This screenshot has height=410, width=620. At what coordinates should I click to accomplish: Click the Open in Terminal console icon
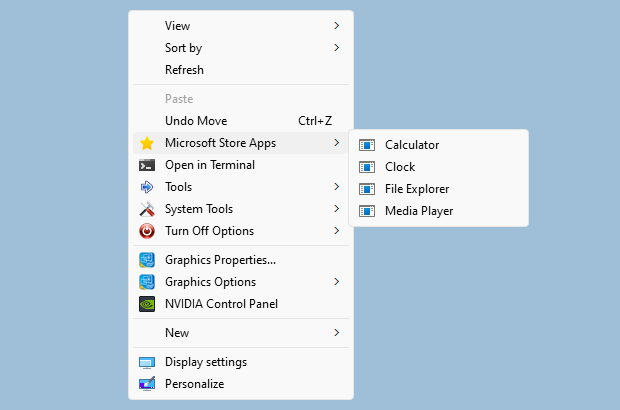147,165
